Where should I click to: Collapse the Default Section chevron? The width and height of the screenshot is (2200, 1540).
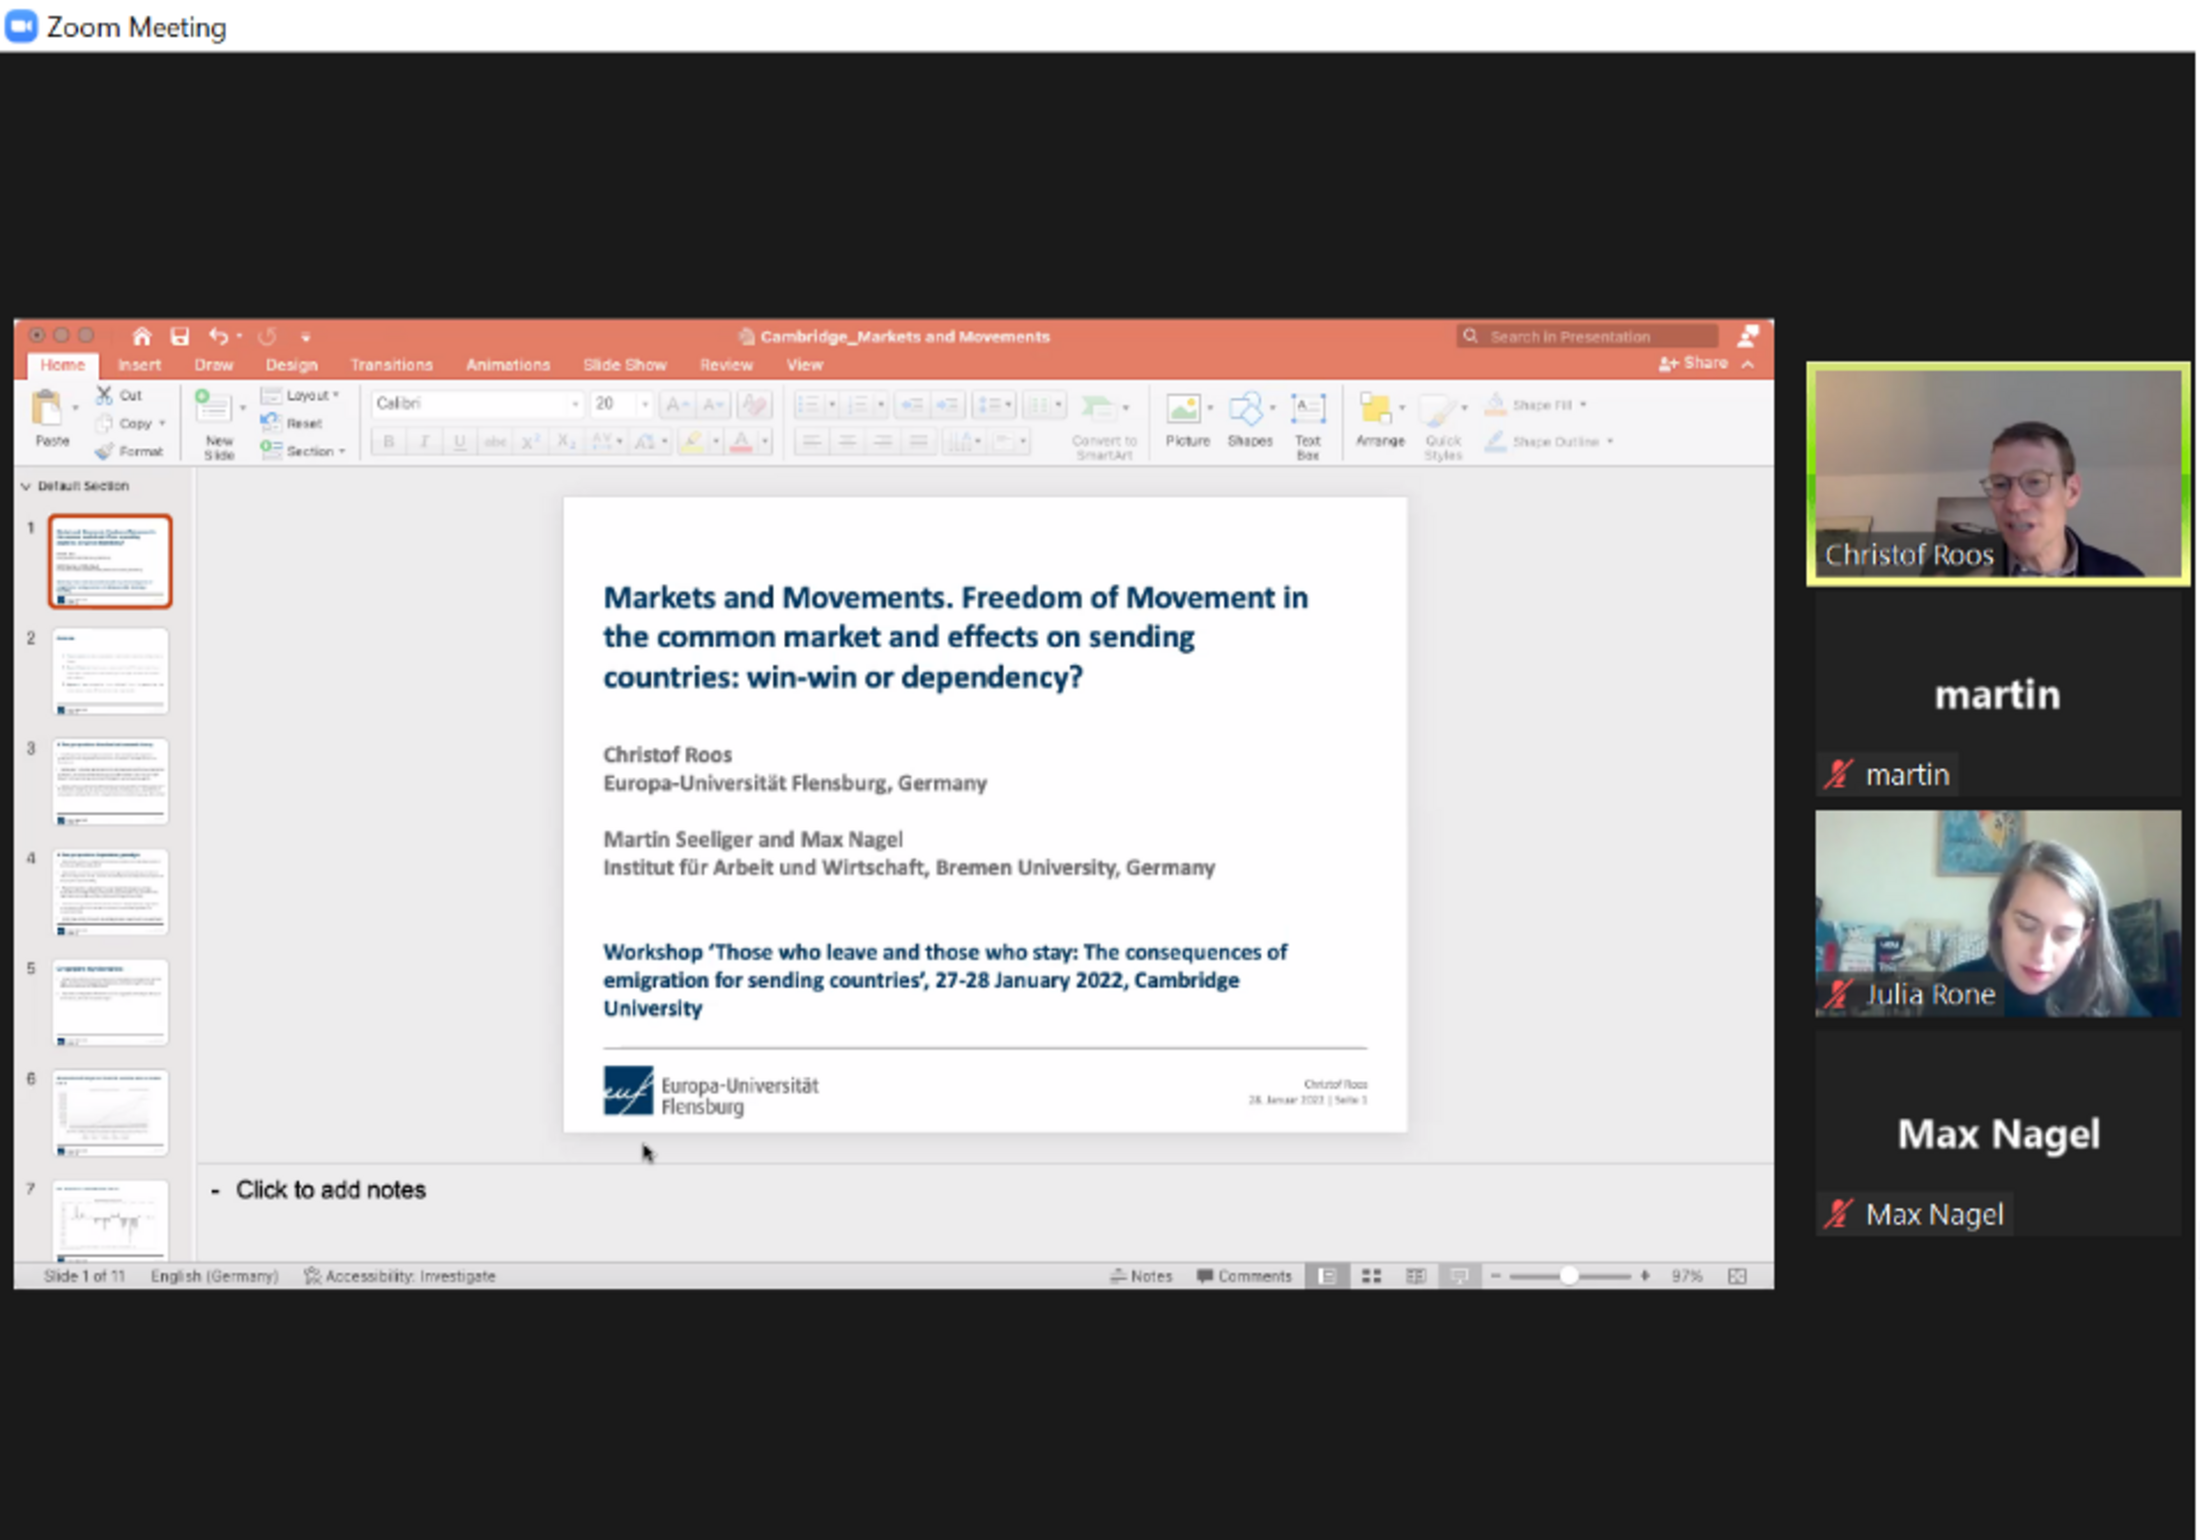click(x=26, y=486)
